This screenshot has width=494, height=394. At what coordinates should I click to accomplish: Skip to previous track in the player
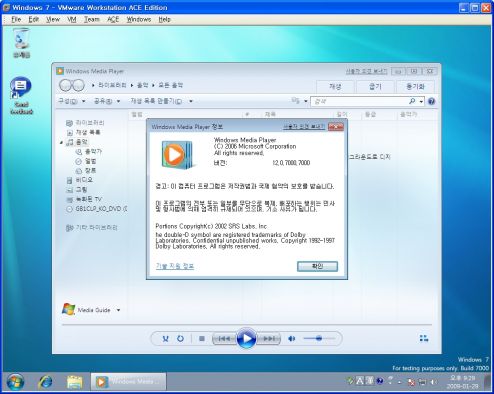click(x=224, y=339)
